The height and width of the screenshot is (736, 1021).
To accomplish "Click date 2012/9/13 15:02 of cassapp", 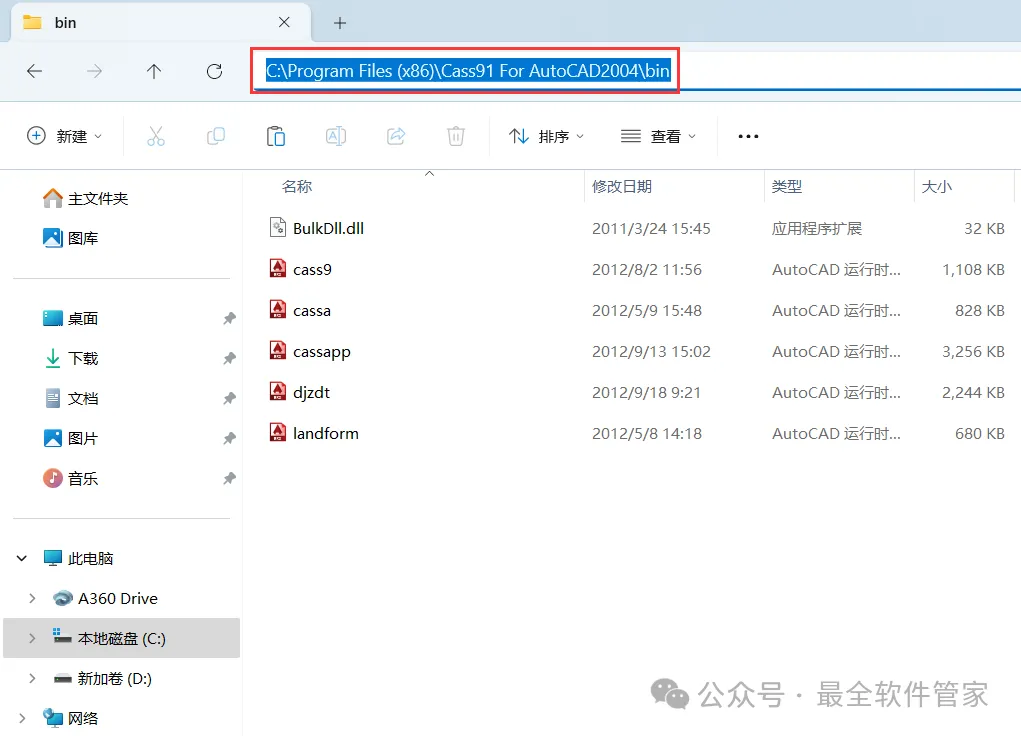I will pyautogui.click(x=651, y=351).
